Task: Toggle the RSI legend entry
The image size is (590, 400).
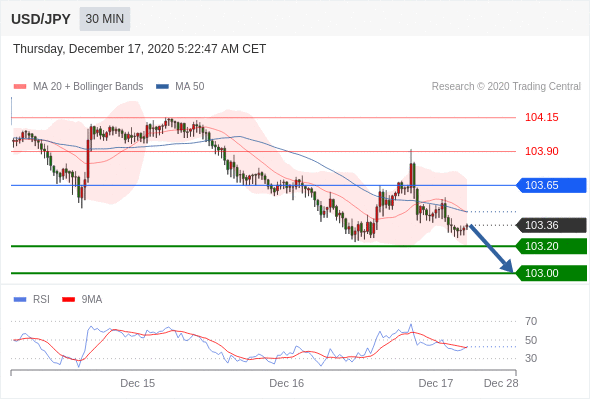Action: 32,300
